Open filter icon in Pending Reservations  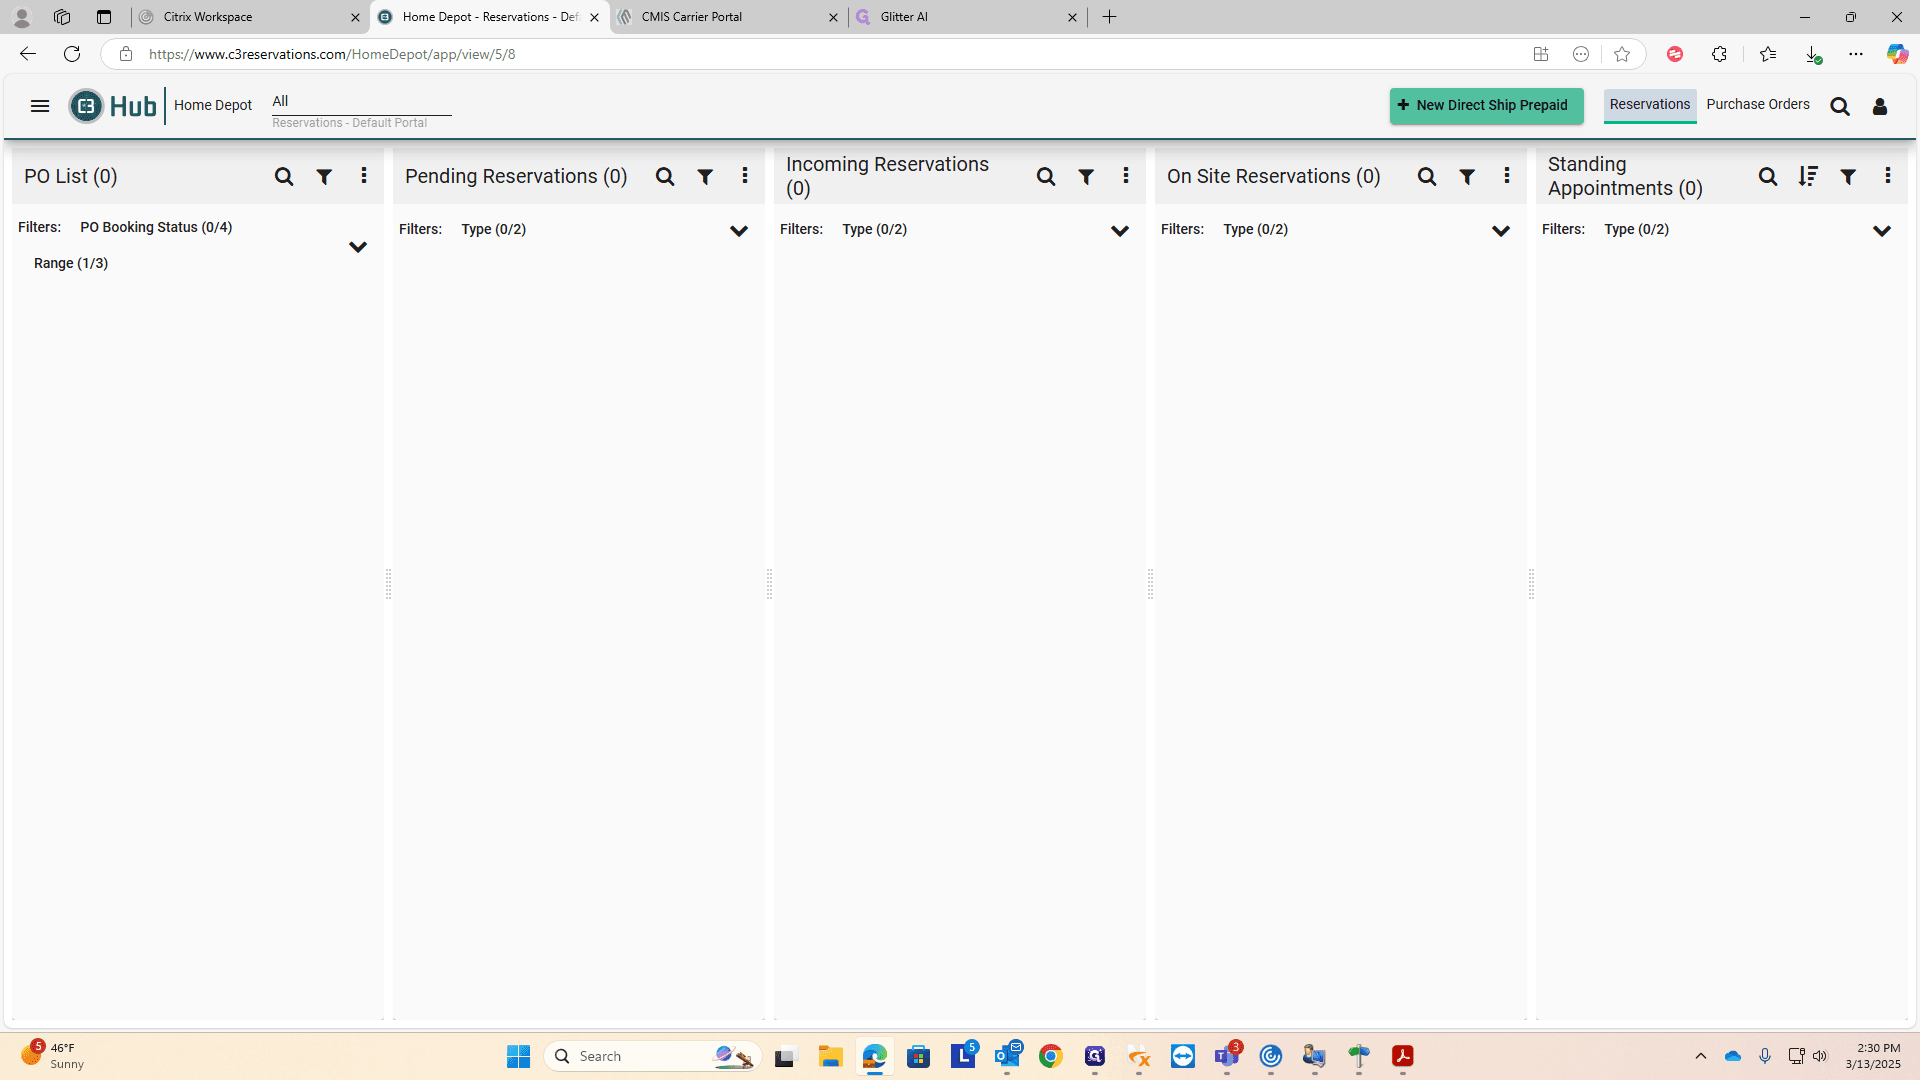click(705, 177)
